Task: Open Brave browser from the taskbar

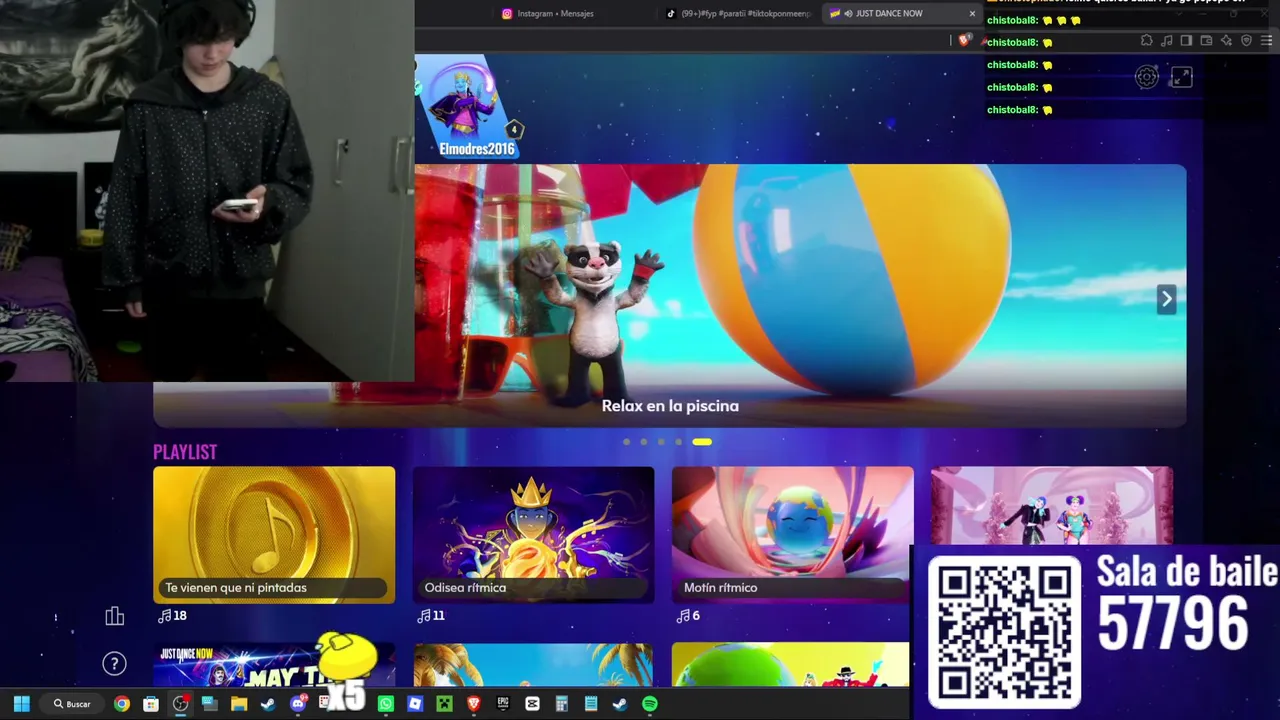Action: (474, 704)
